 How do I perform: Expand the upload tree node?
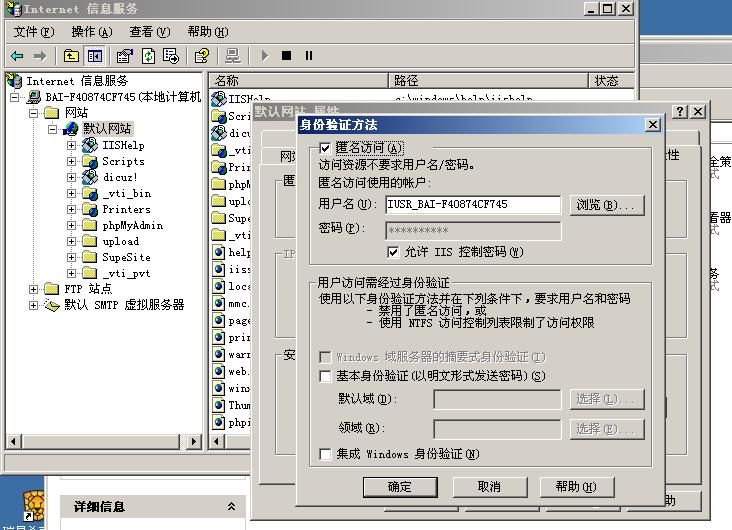71,241
